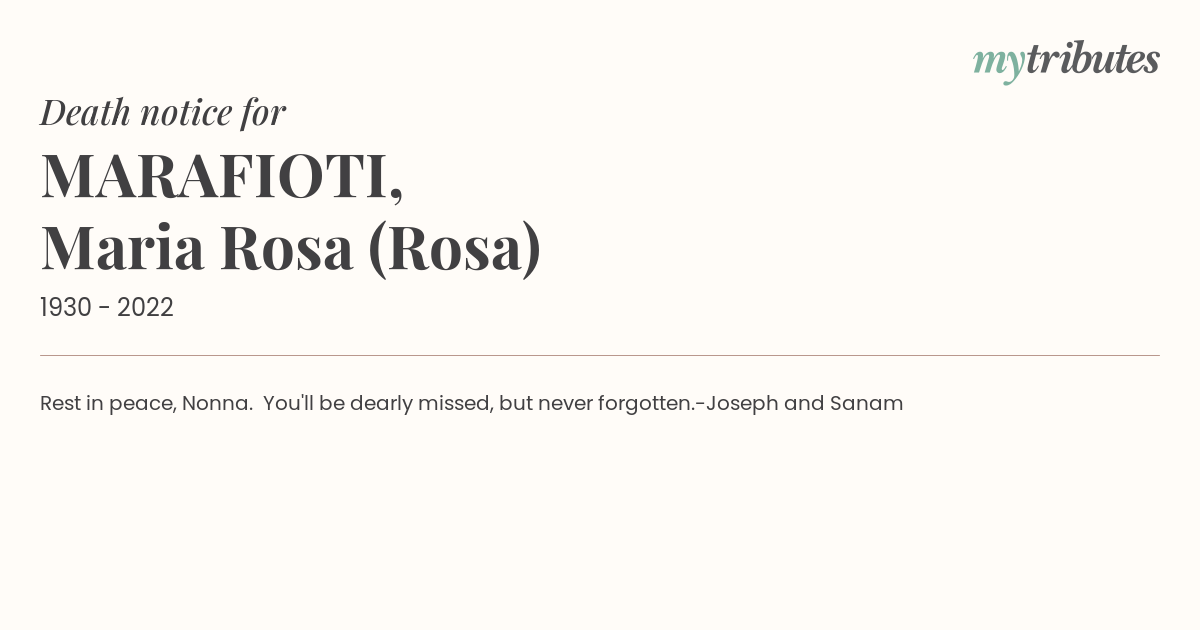Click the word "Maria" in the heading
This screenshot has width=1200, height=630.
coord(123,248)
